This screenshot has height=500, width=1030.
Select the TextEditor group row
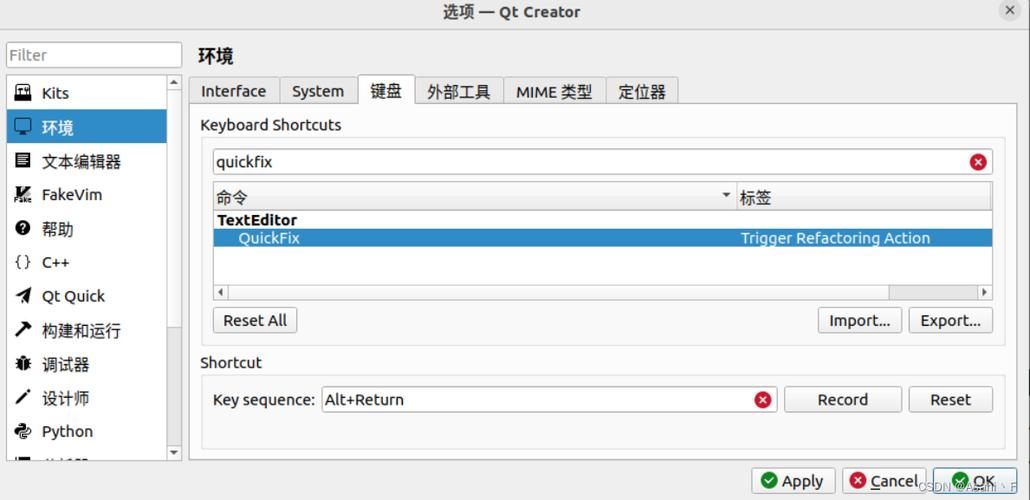[x=602, y=220]
